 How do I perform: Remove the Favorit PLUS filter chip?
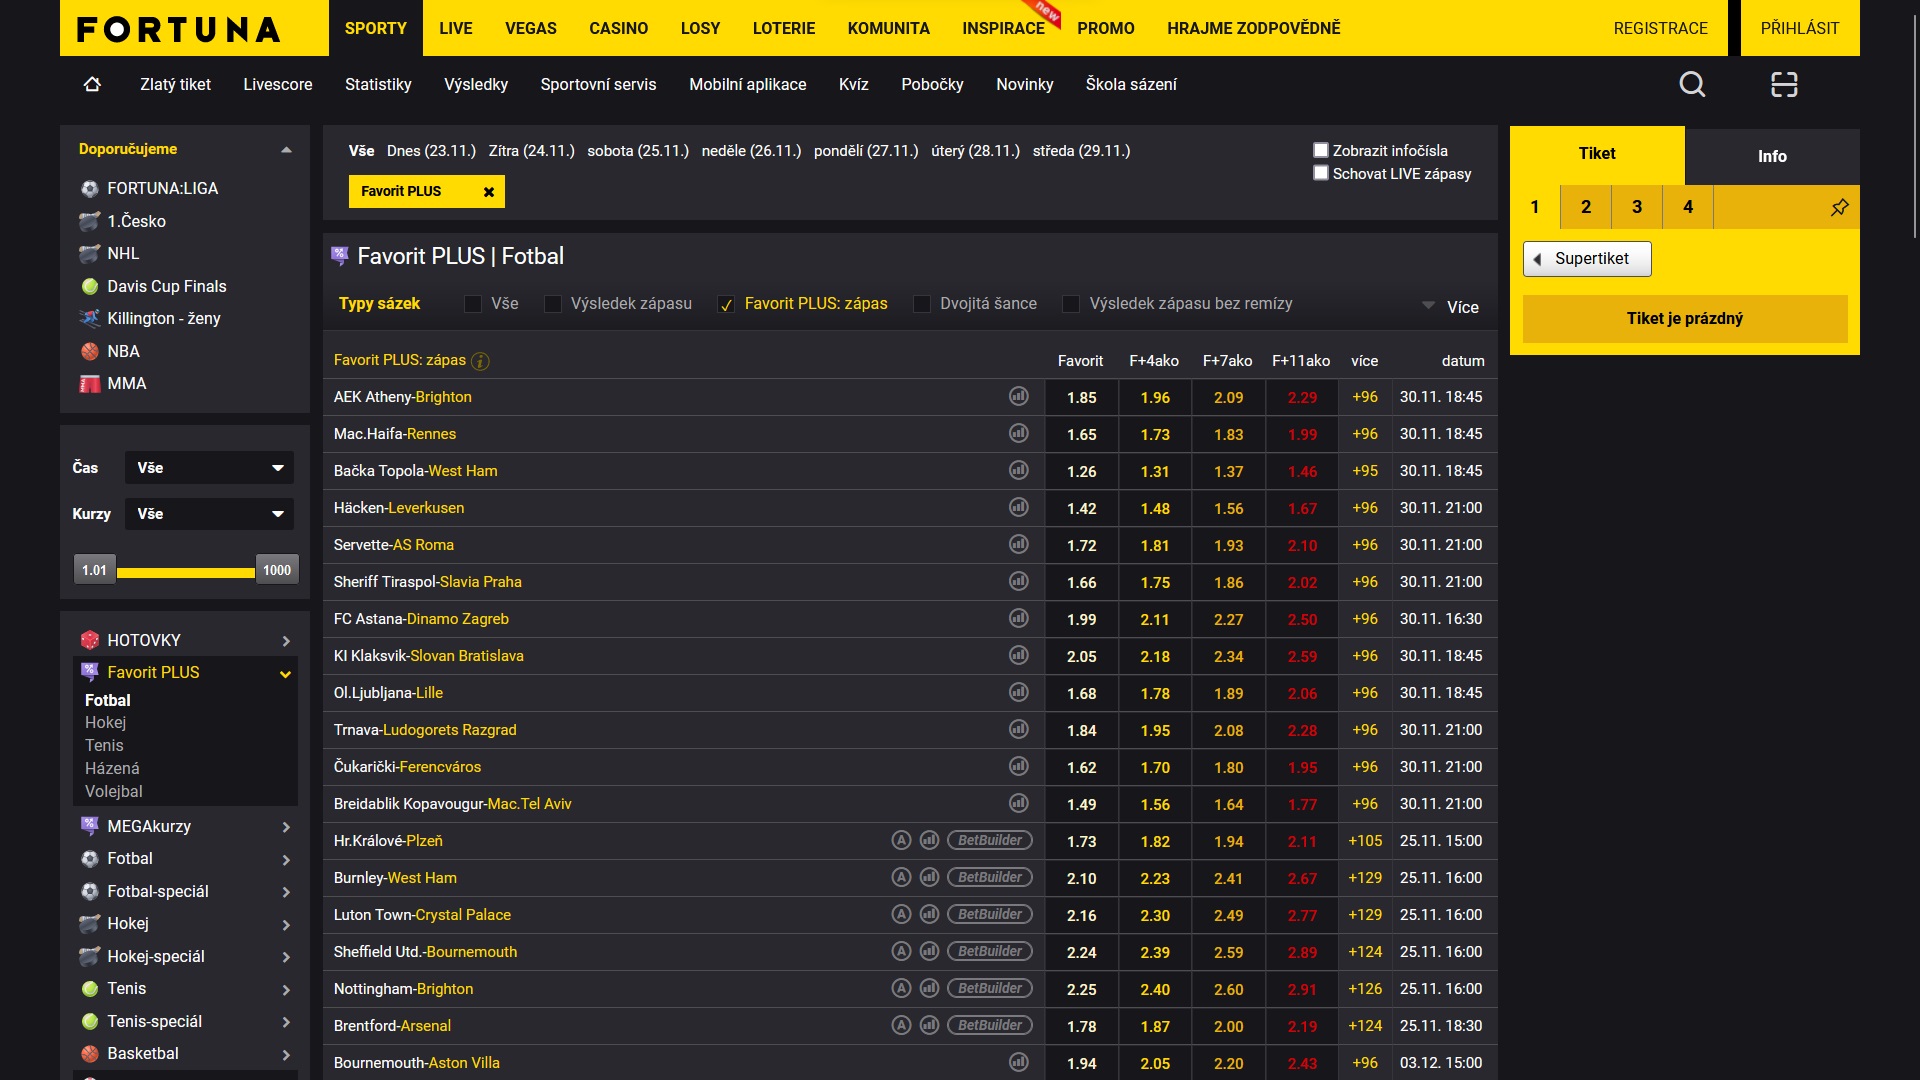click(x=489, y=192)
